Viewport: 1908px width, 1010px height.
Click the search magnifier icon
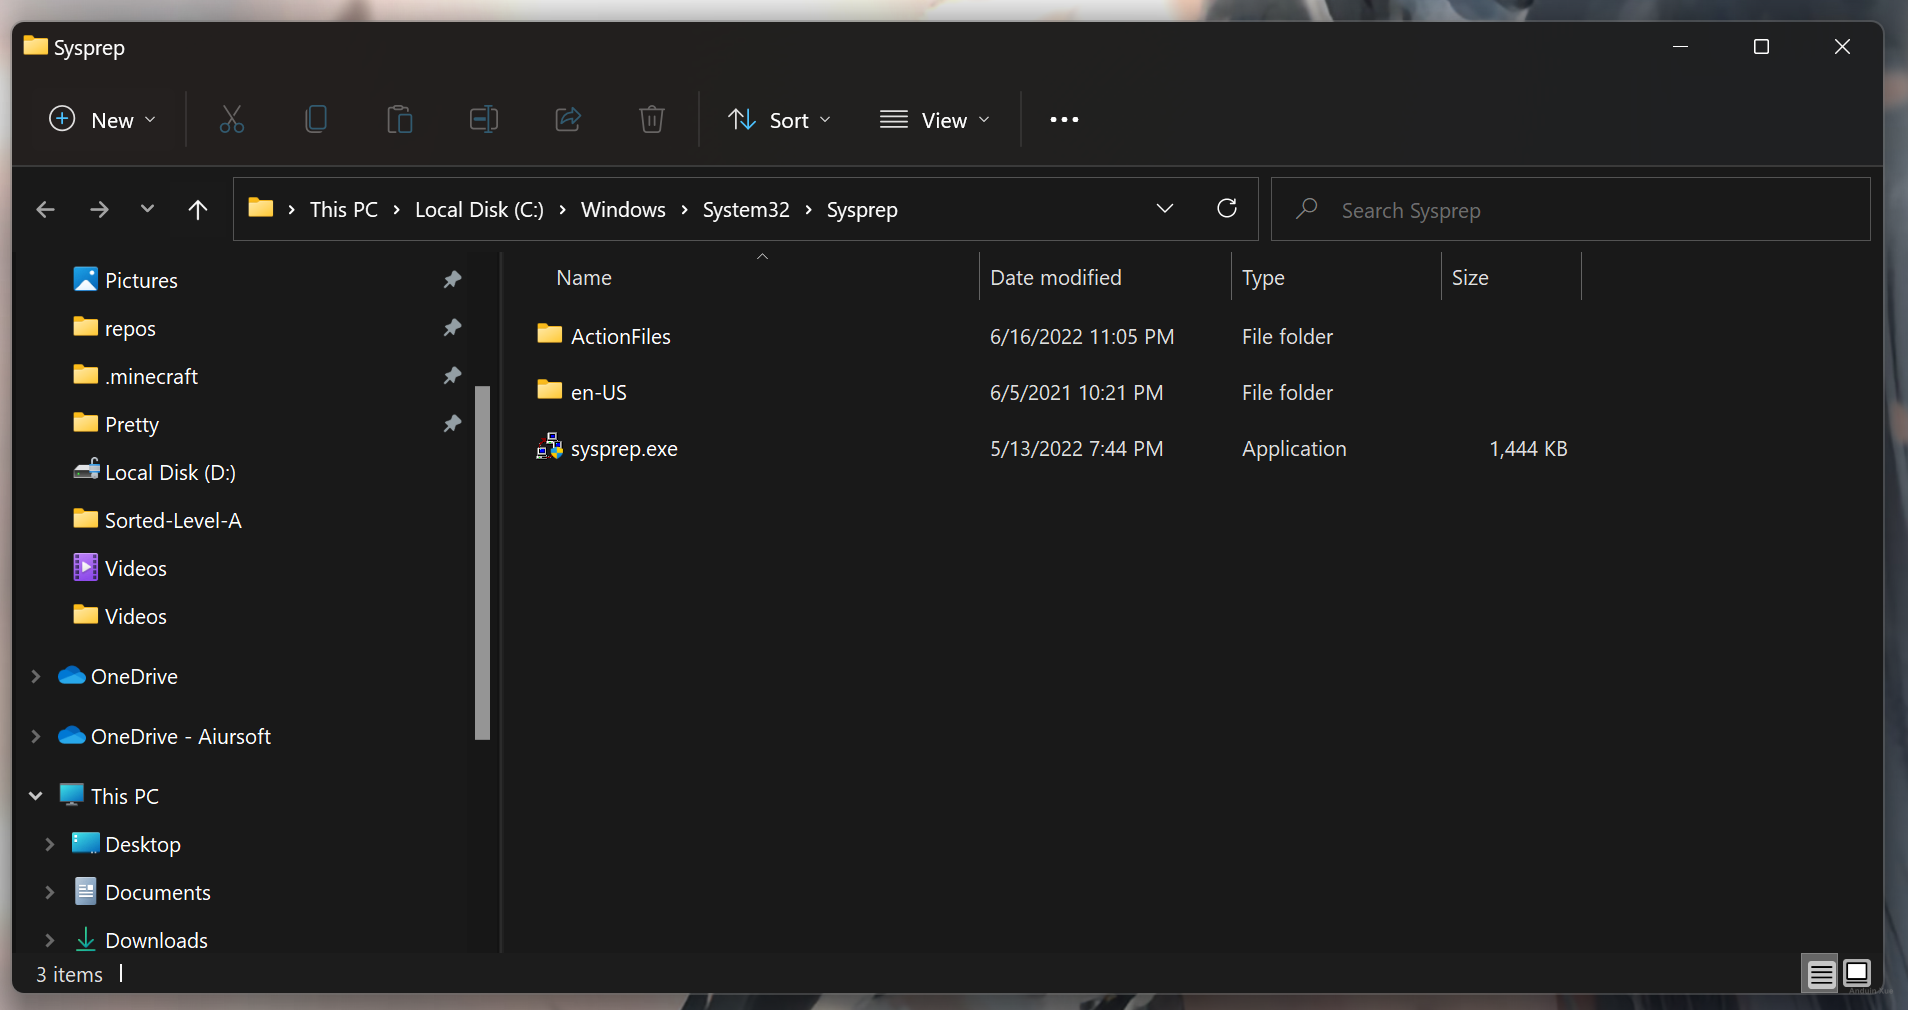point(1306,209)
